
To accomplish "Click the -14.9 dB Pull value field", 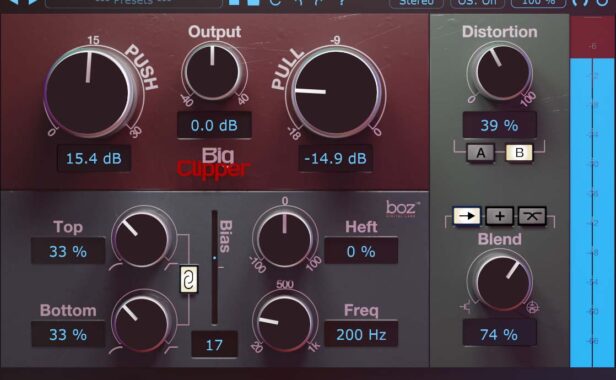I will pyautogui.click(x=336, y=158).
